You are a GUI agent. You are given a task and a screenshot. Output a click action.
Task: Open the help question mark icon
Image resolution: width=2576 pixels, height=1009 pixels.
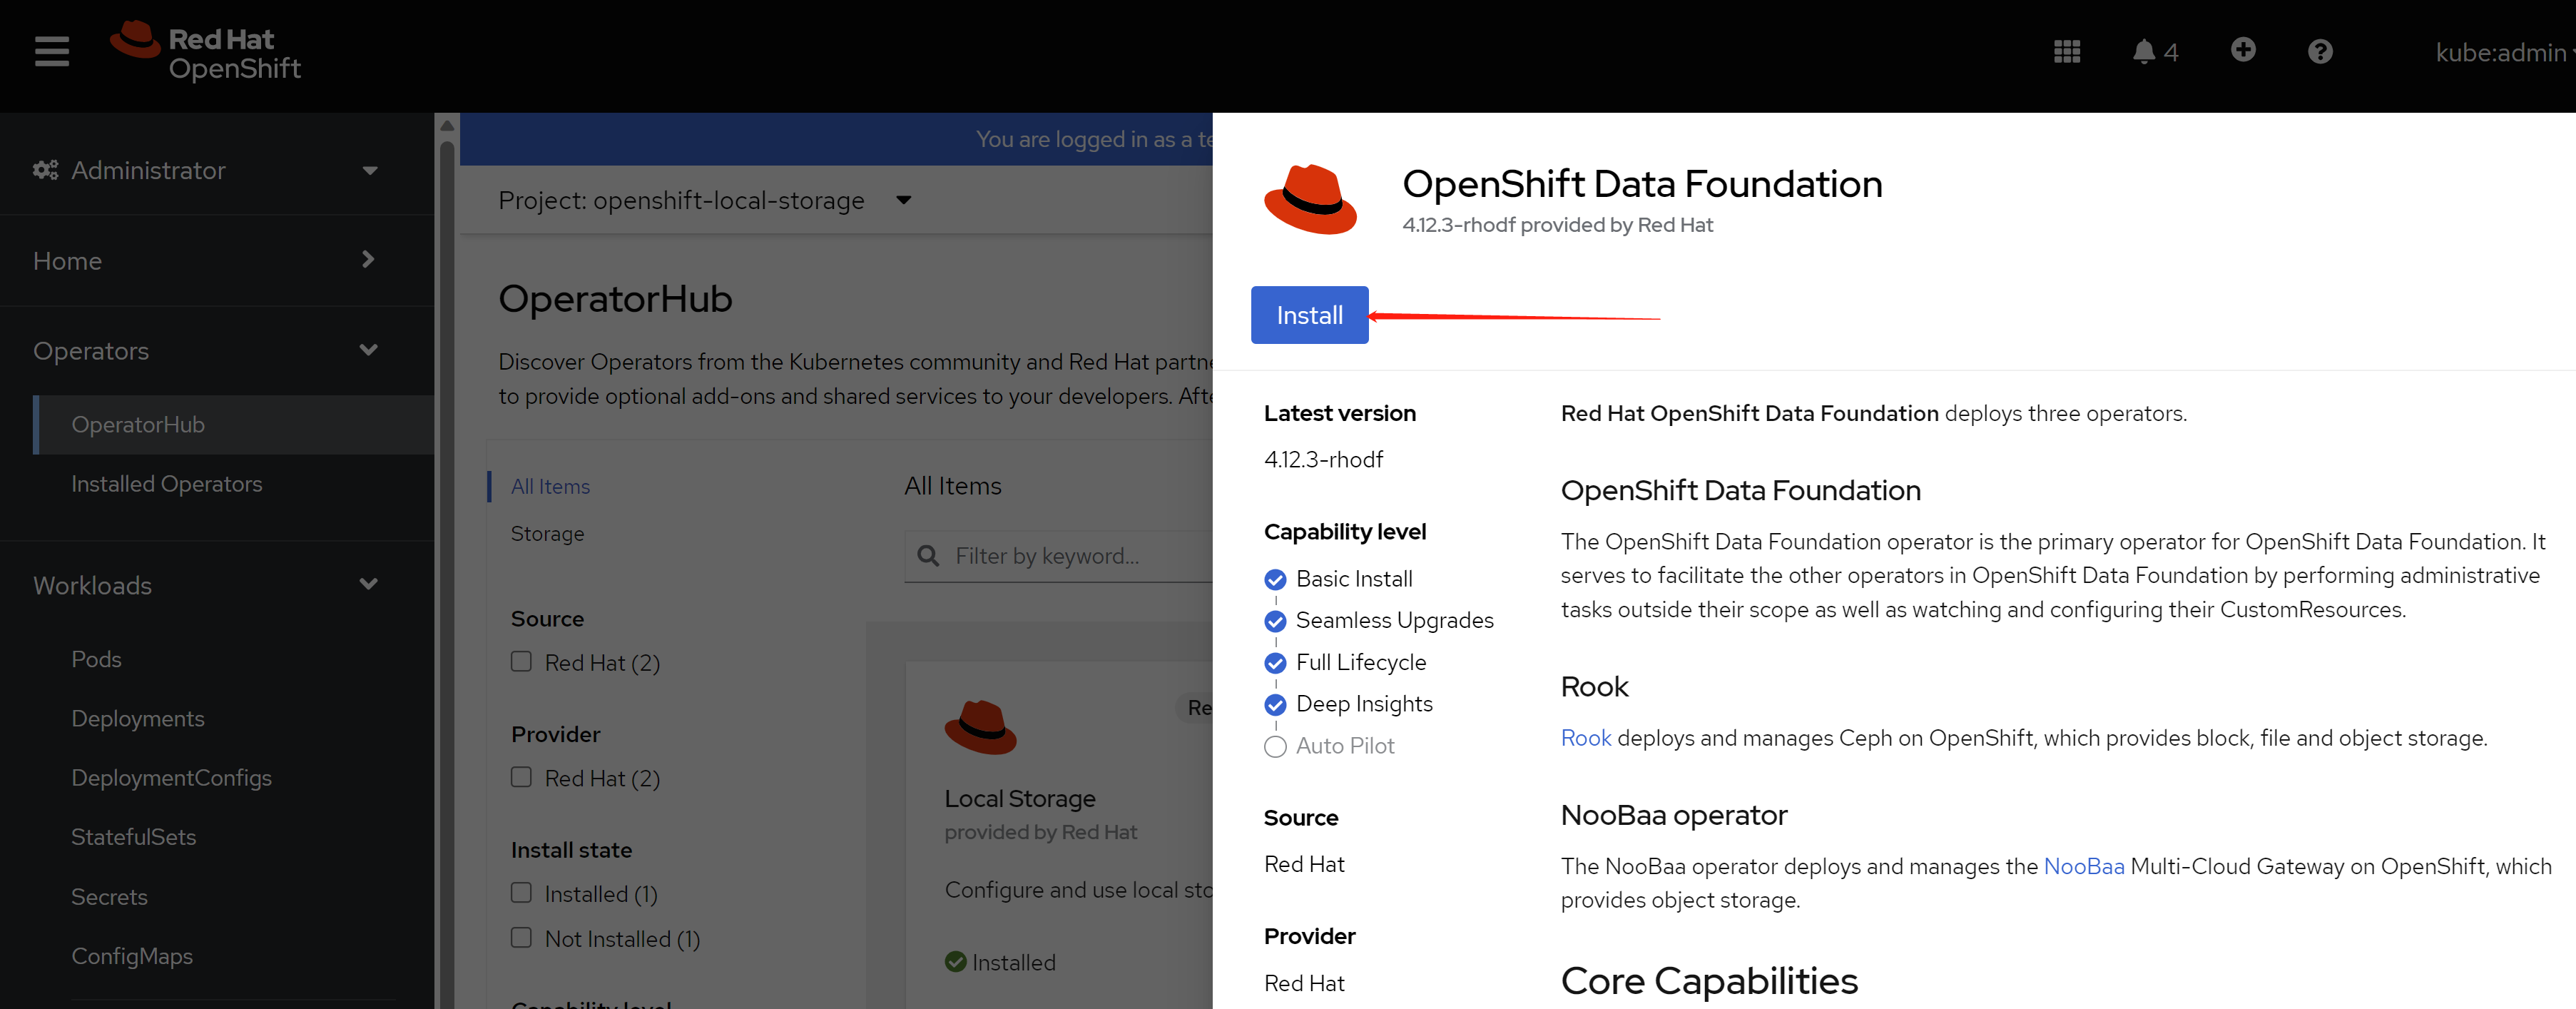tap(2319, 51)
